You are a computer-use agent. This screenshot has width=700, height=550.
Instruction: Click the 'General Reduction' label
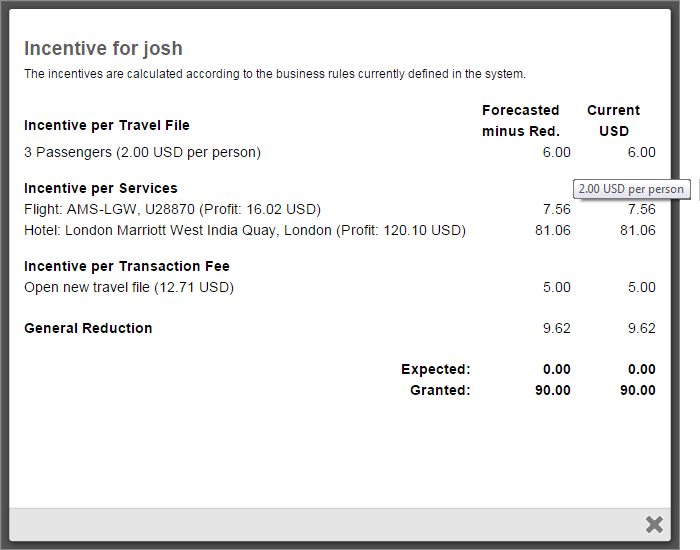(88, 328)
